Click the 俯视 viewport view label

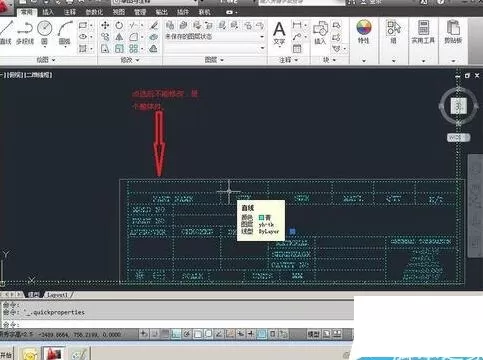(x=16, y=75)
